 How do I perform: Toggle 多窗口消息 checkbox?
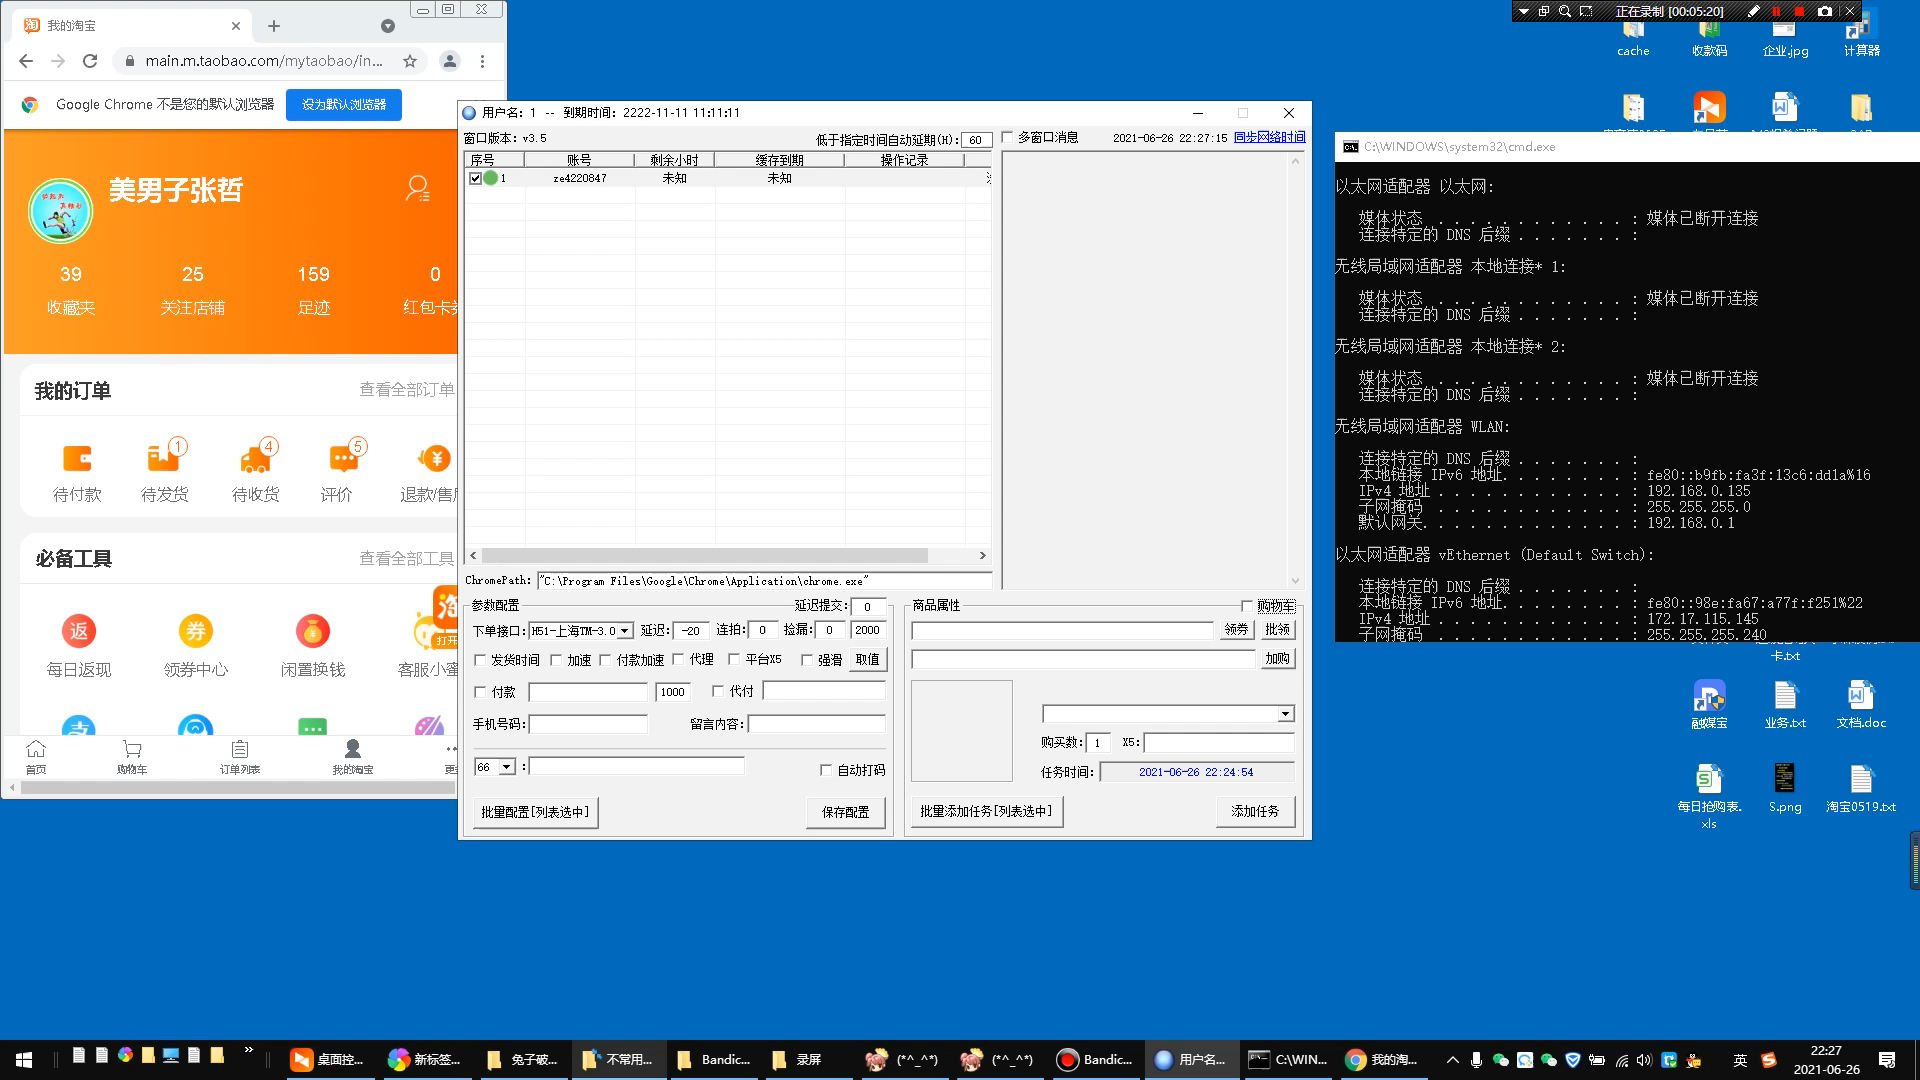coord(1008,137)
